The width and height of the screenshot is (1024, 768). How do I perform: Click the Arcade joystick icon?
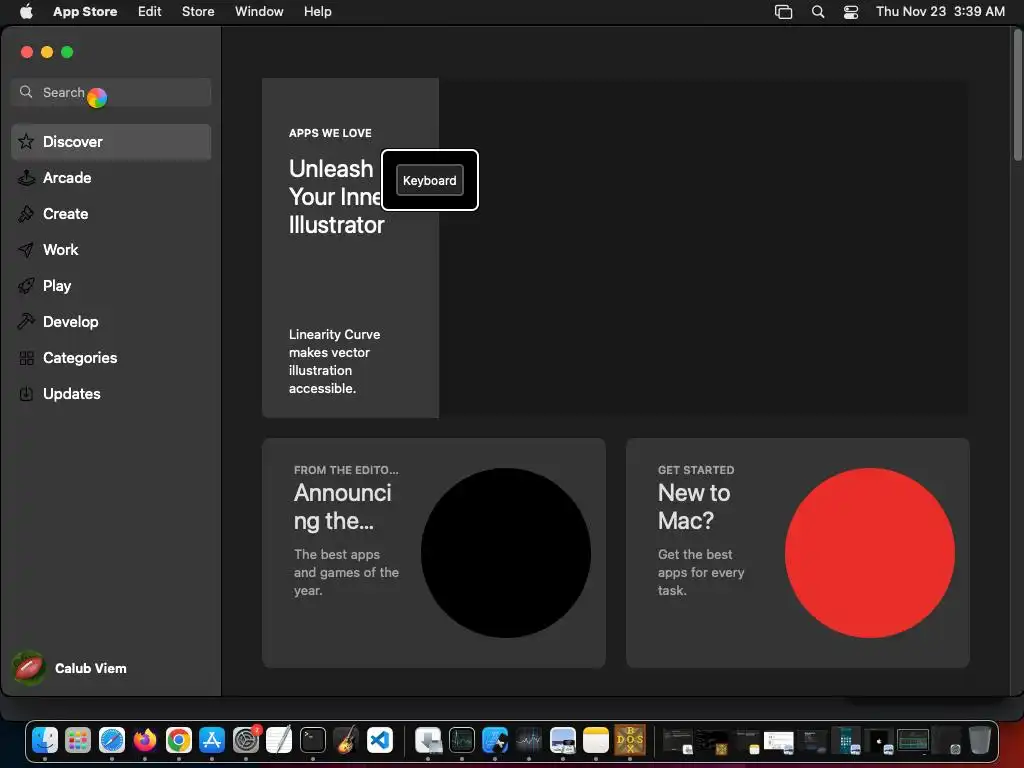[26, 178]
